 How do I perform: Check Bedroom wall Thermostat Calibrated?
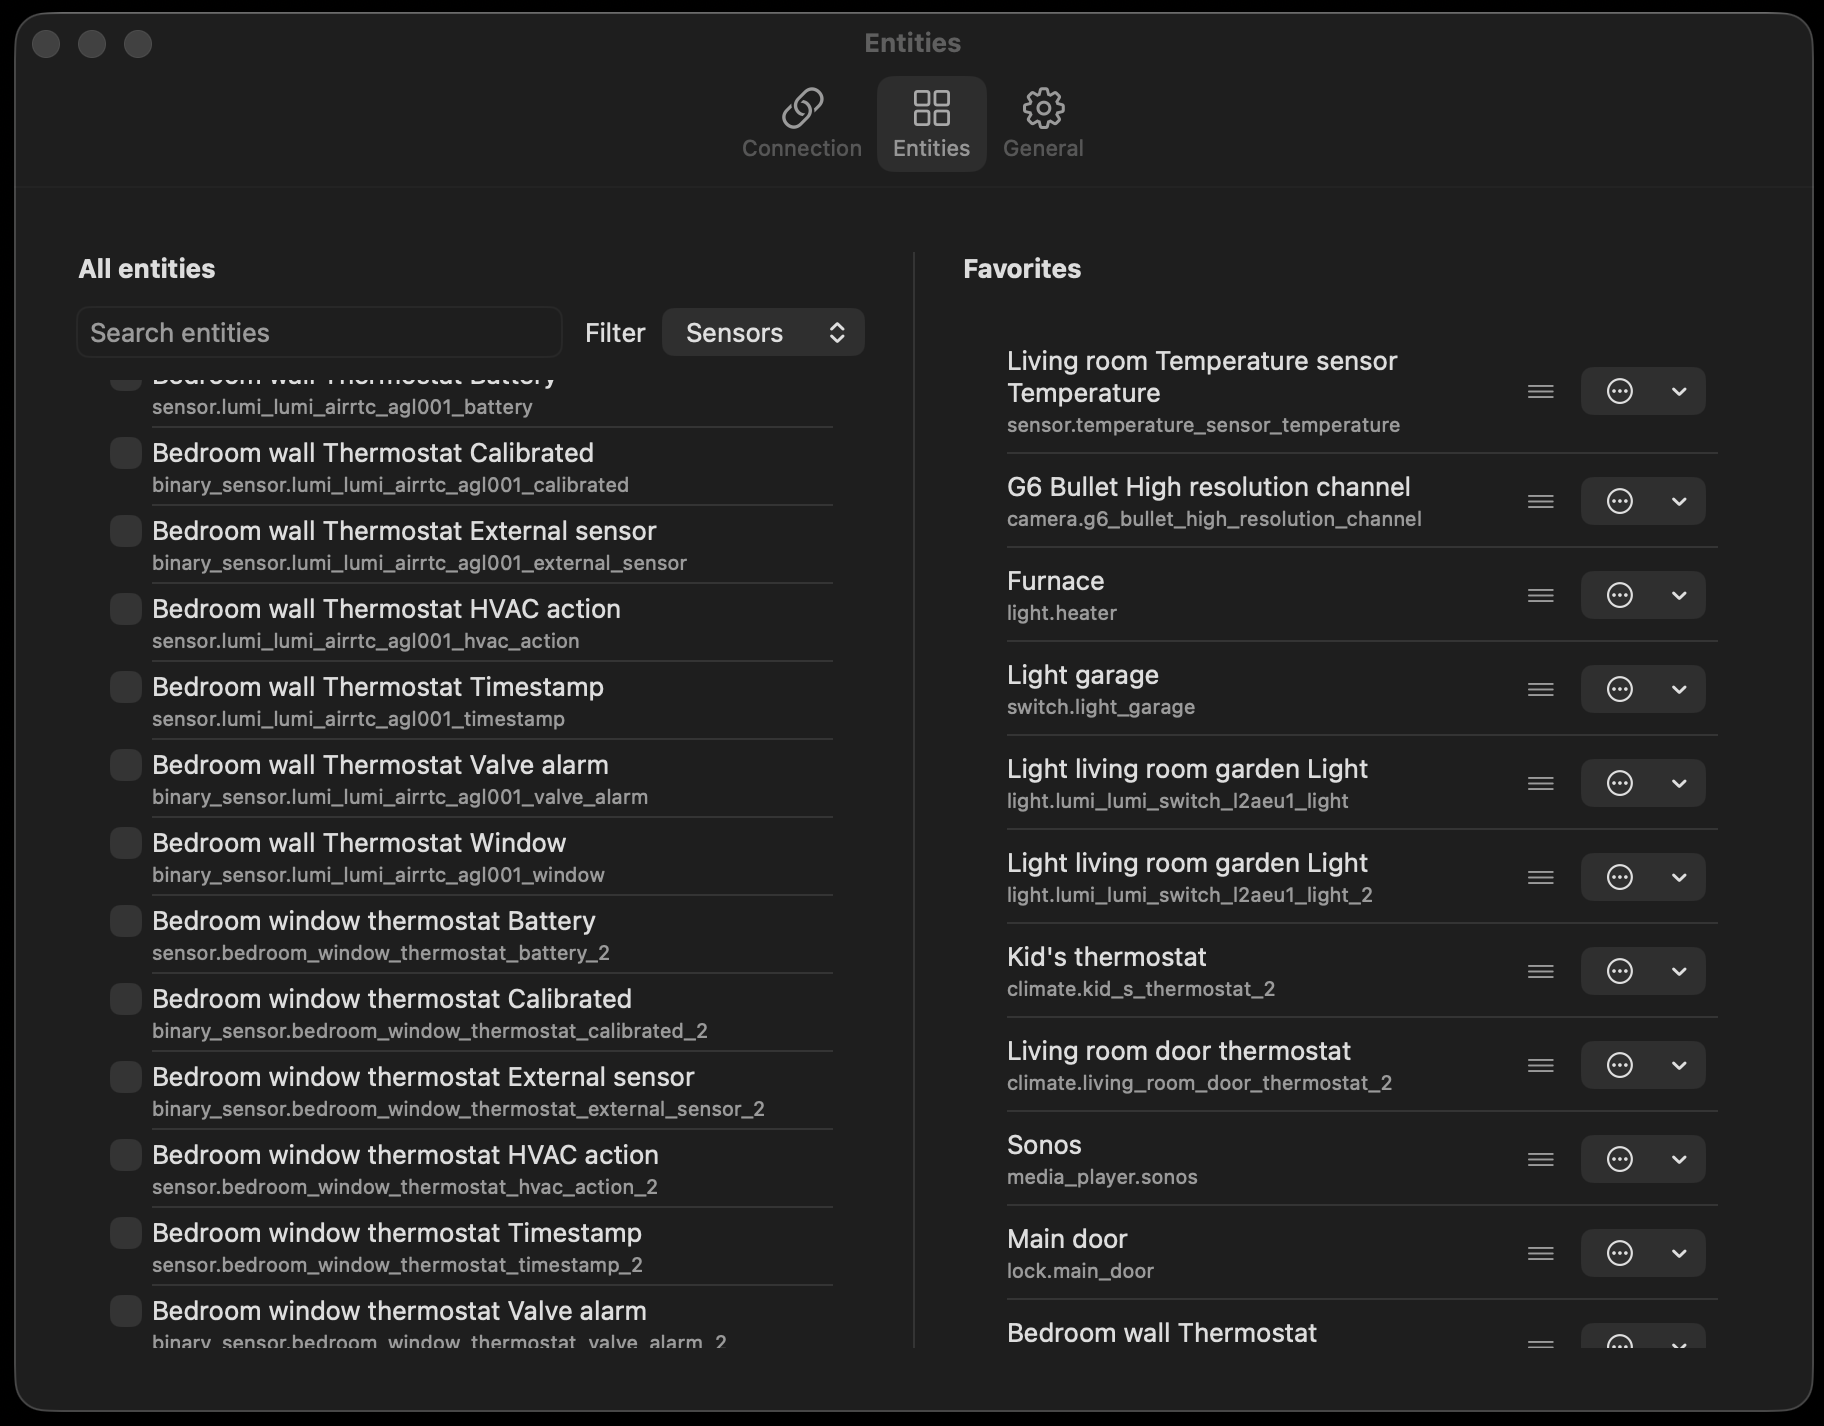pyautogui.click(x=126, y=453)
